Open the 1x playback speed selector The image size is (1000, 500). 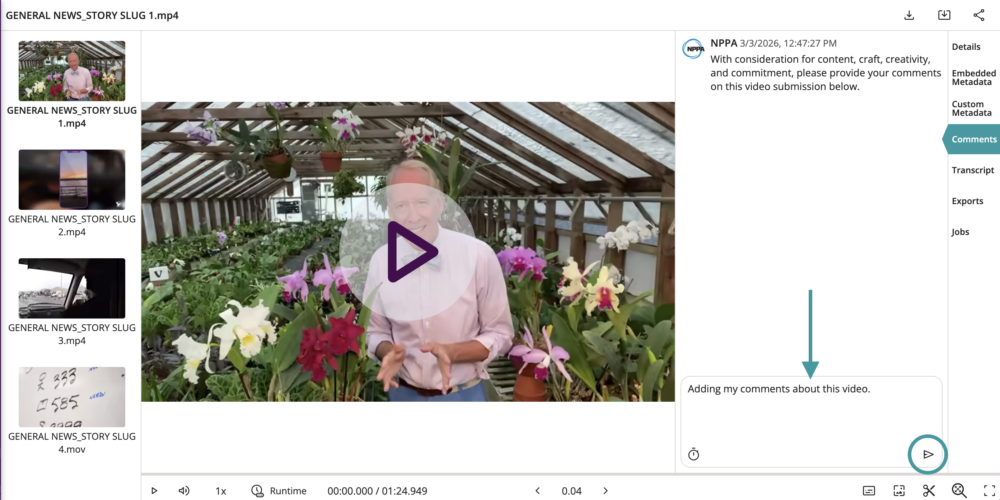click(221, 491)
